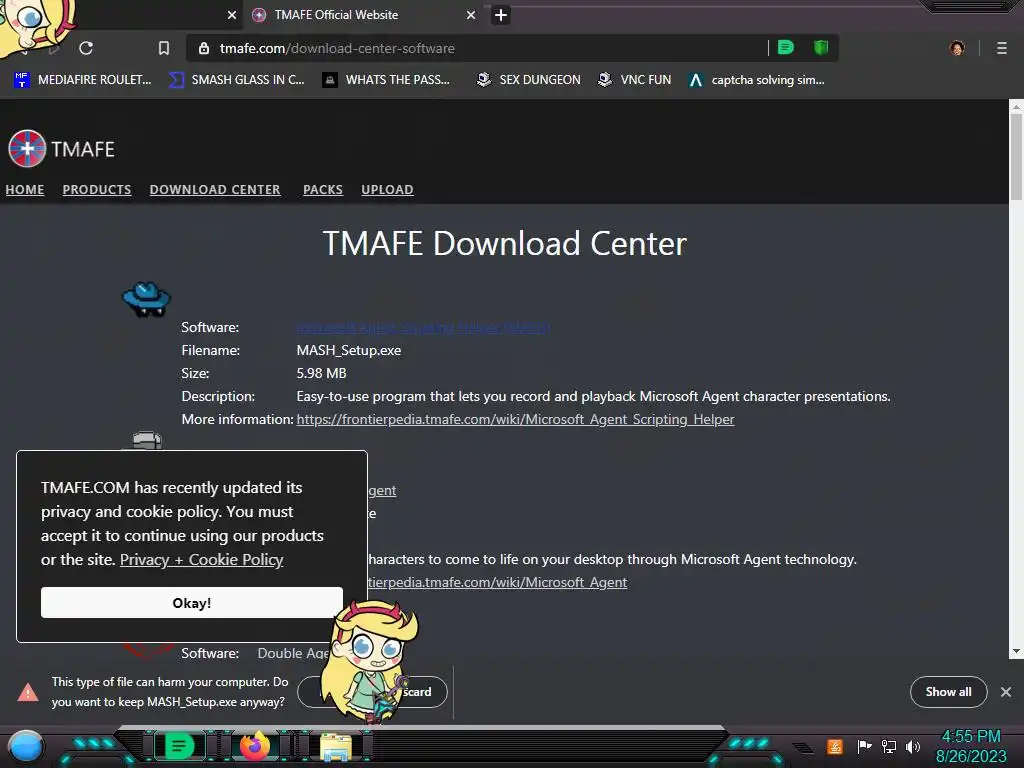This screenshot has width=1024, height=768.
Task: Open the volume speaker tray icon
Action: pos(913,746)
